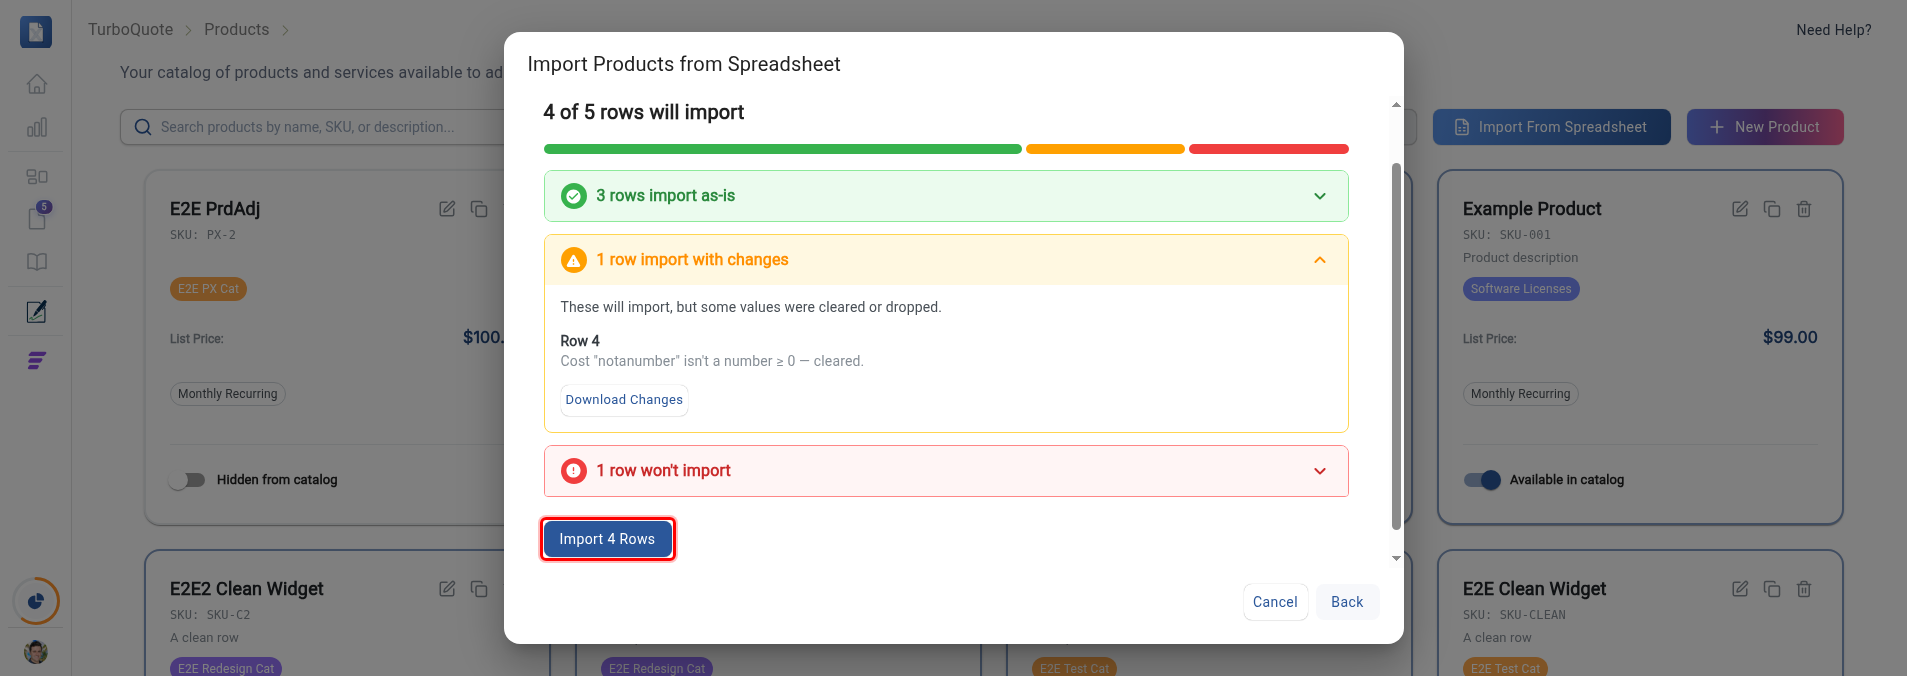
Task: Click the red progress bar segment
Action: pyautogui.click(x=1269, y=149)
